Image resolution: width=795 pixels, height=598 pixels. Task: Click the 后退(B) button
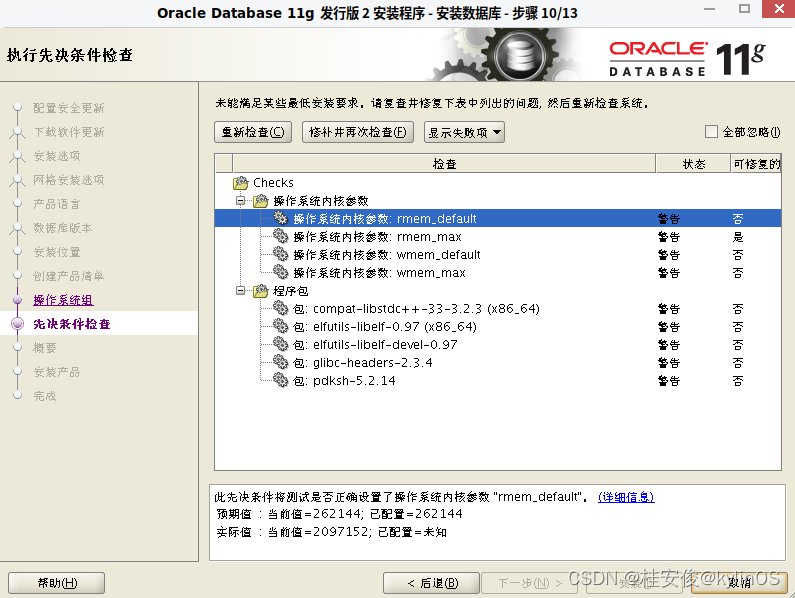[x=431, y=583]
